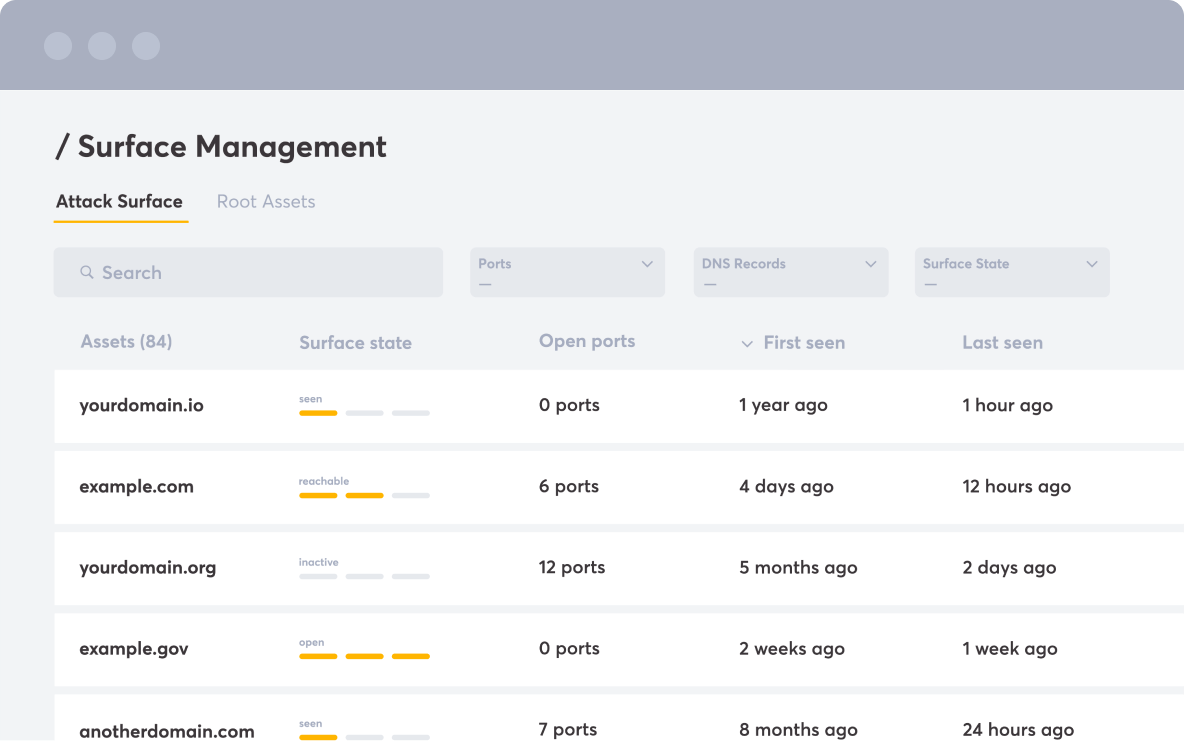Click the '1 year ago' first seen value

783,406
